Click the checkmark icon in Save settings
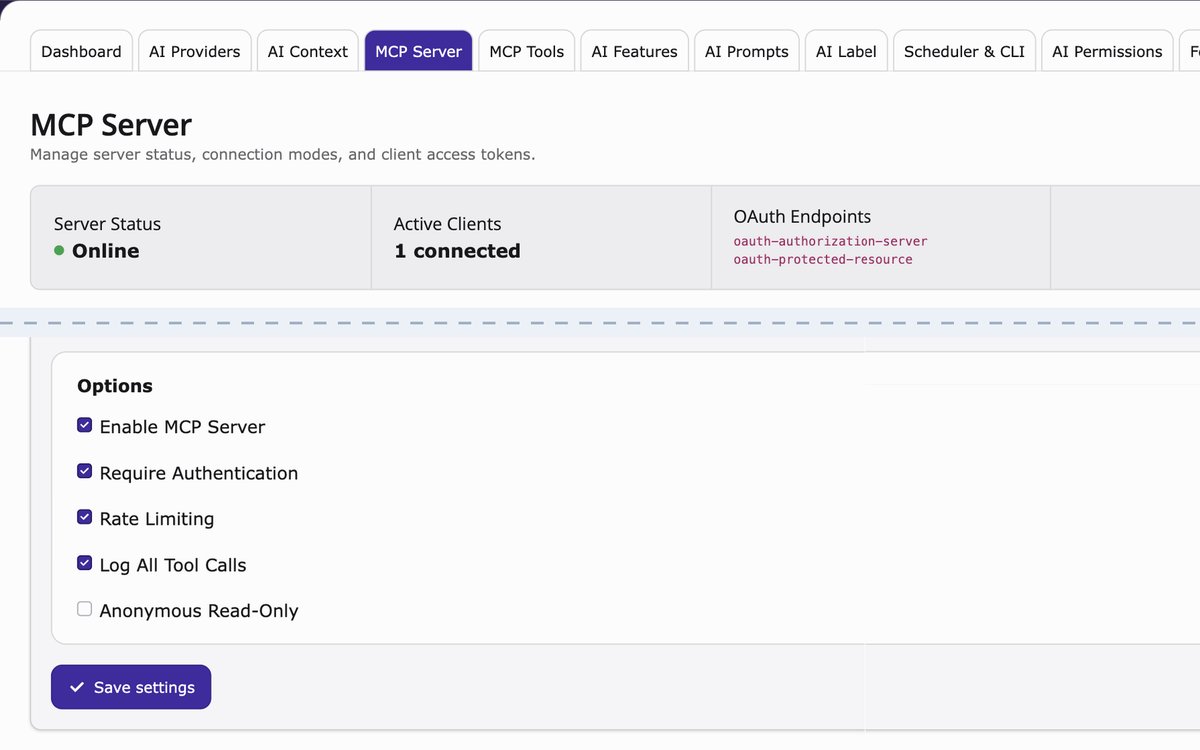Image resolution: width=1200 pixels, height=750 pixels. pyautogui.click(x=77, y=688)
